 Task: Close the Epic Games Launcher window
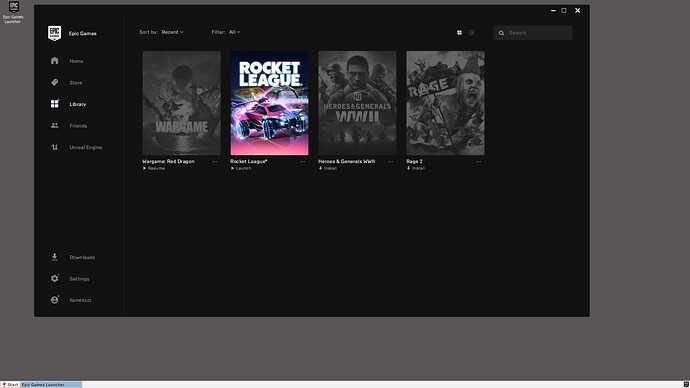pos(577,11)
